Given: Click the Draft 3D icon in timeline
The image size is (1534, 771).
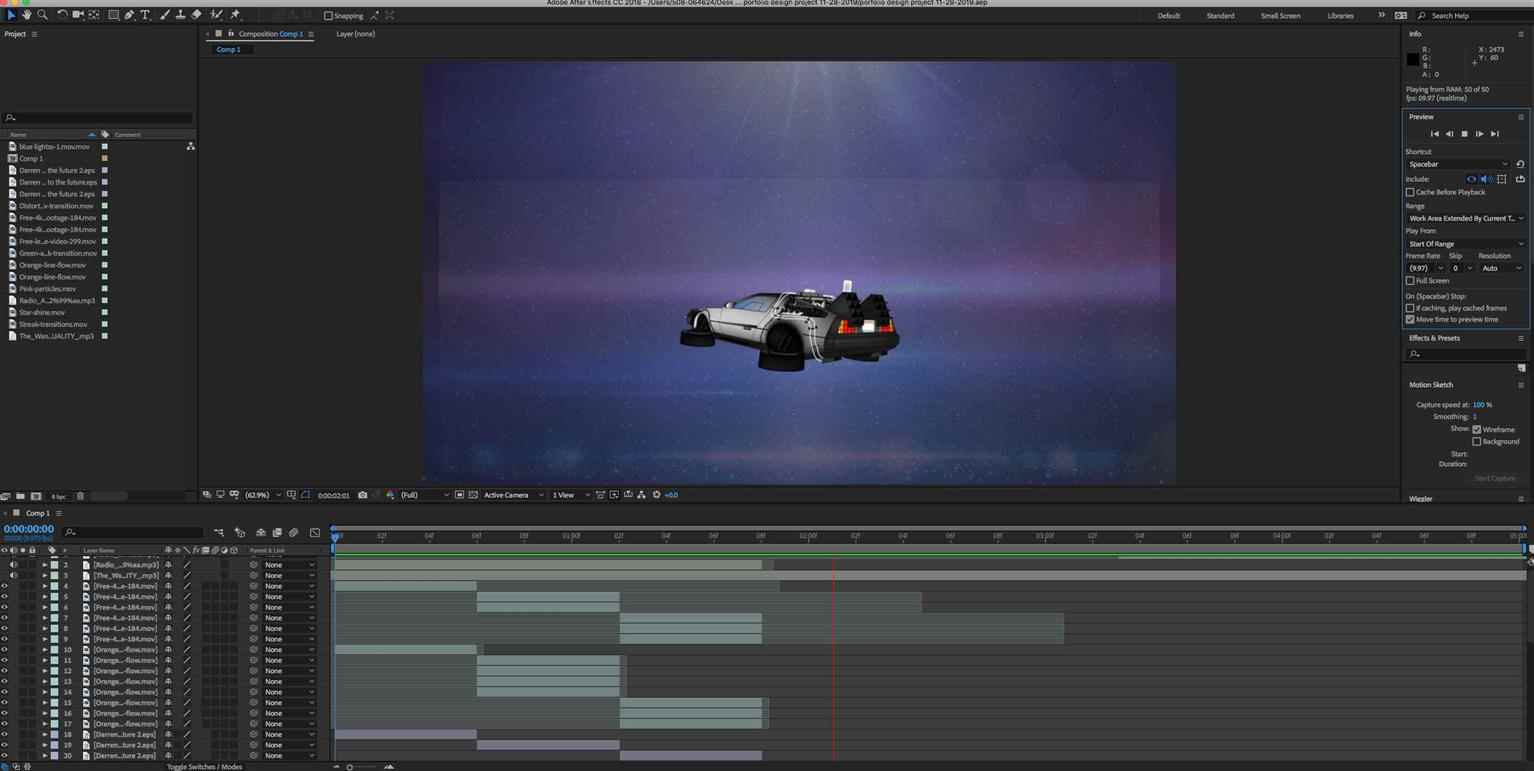Looking at the screenshot, I should (240, 532).
